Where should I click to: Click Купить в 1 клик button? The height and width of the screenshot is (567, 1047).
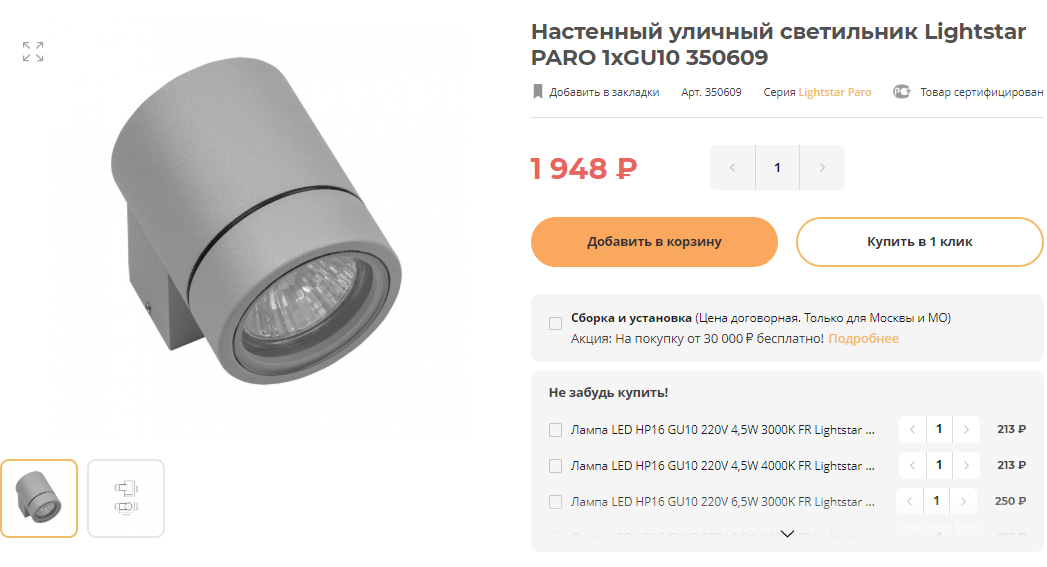click(x=919, y=242)
